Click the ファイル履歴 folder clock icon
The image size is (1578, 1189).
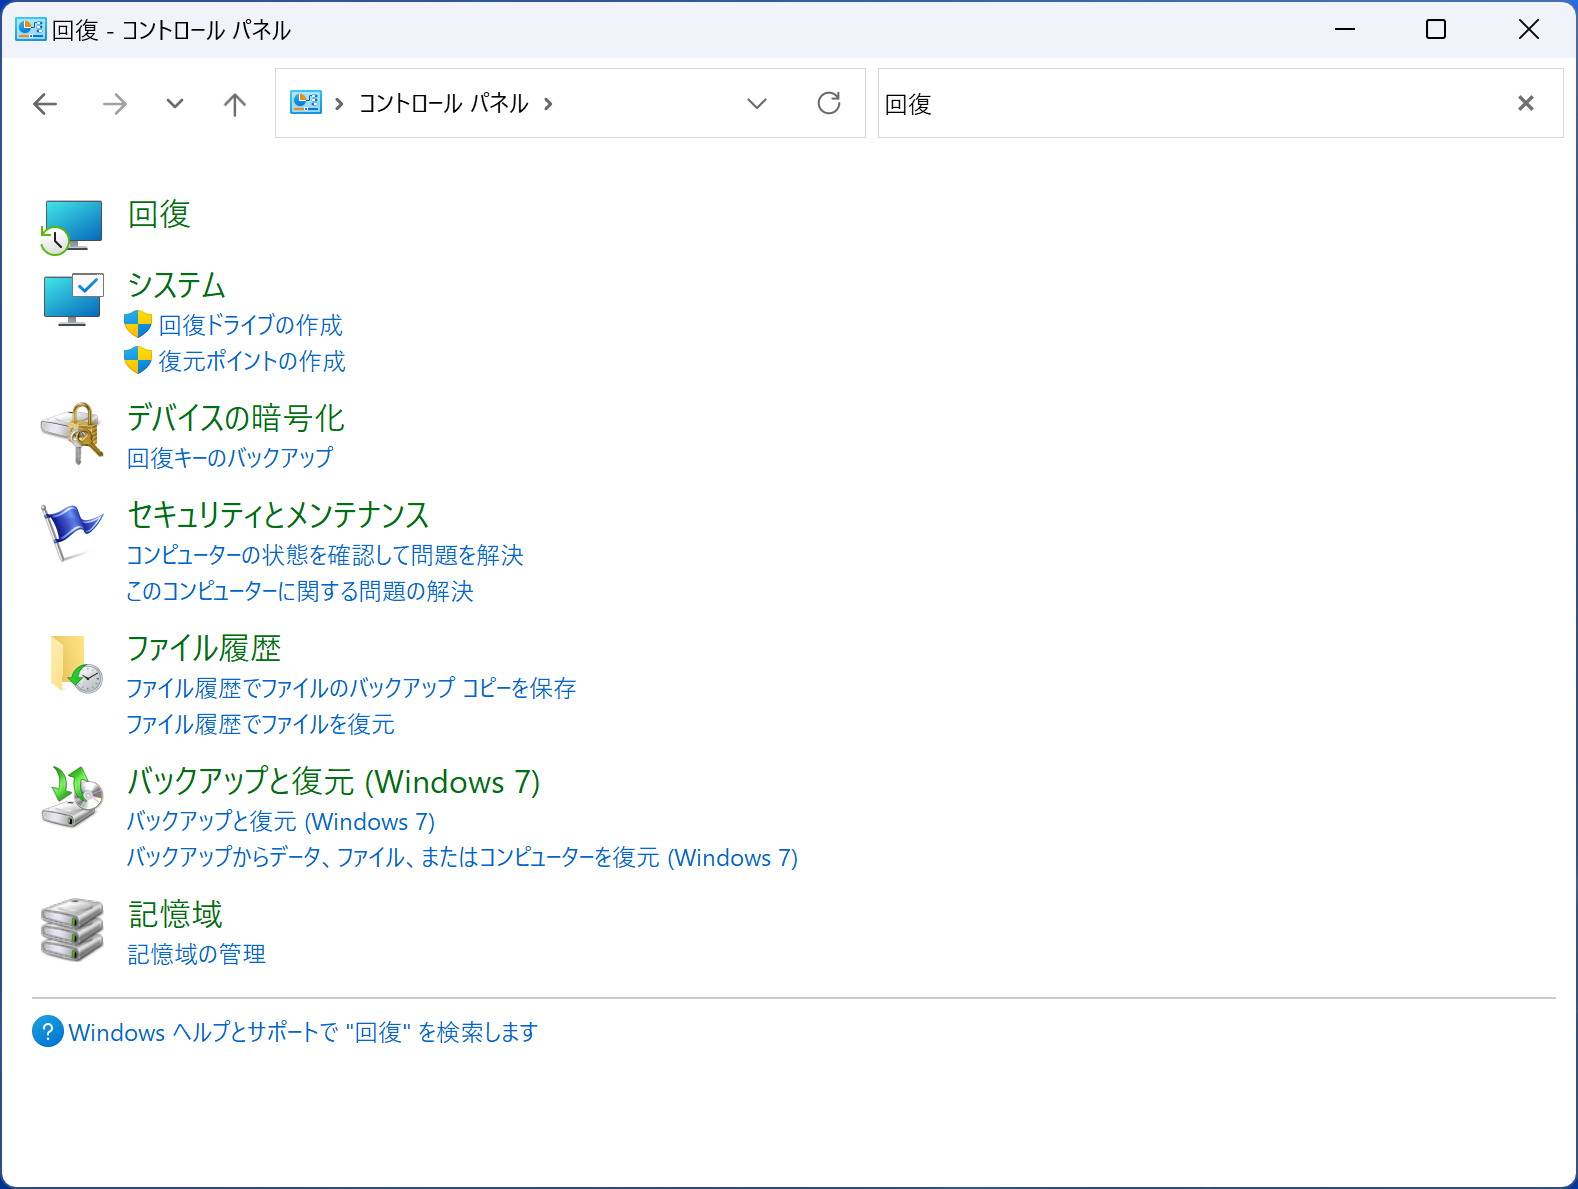(75, 664)
